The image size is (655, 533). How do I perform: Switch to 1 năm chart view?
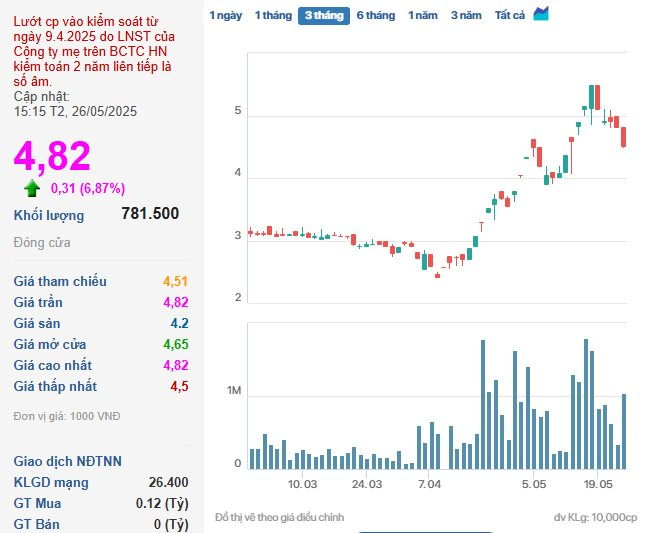coord(424,16)
